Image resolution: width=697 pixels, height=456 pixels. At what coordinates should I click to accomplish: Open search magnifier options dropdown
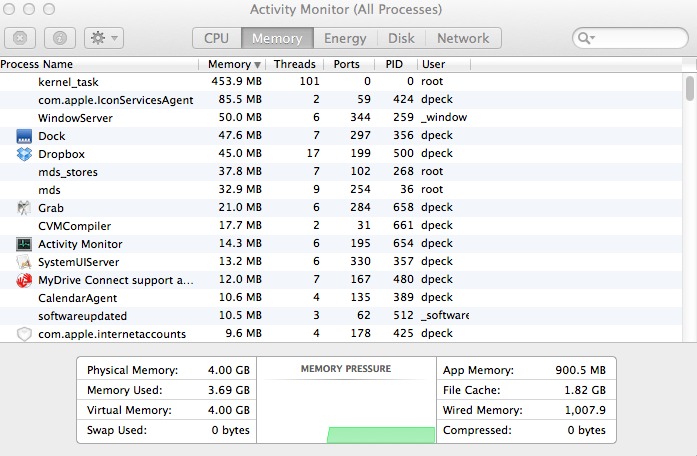point(586,38)
